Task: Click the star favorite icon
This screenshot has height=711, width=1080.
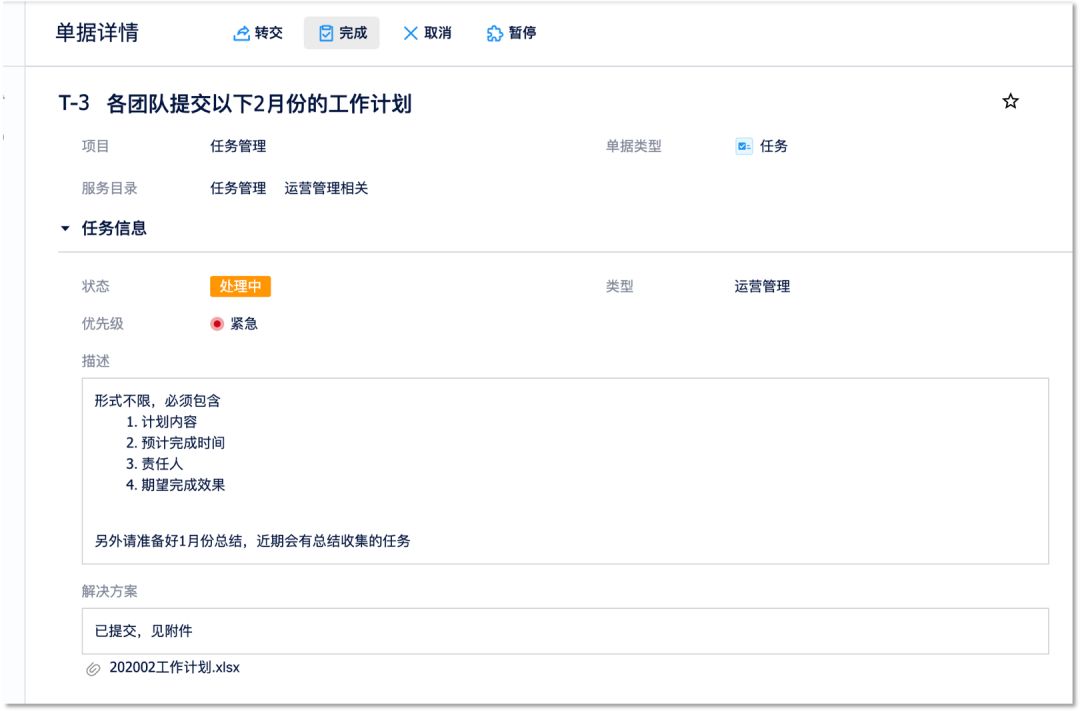Action: [x=1010, y=102]
